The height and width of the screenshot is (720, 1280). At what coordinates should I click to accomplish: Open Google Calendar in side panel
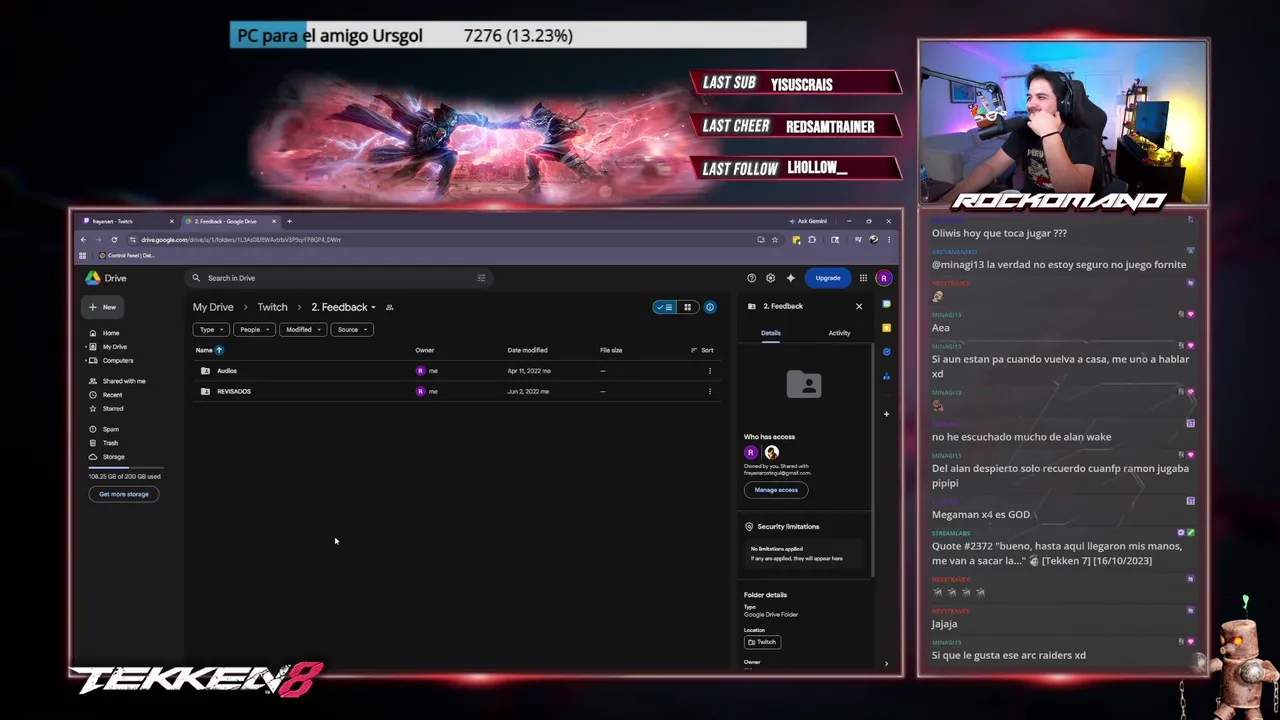point(886,304)
